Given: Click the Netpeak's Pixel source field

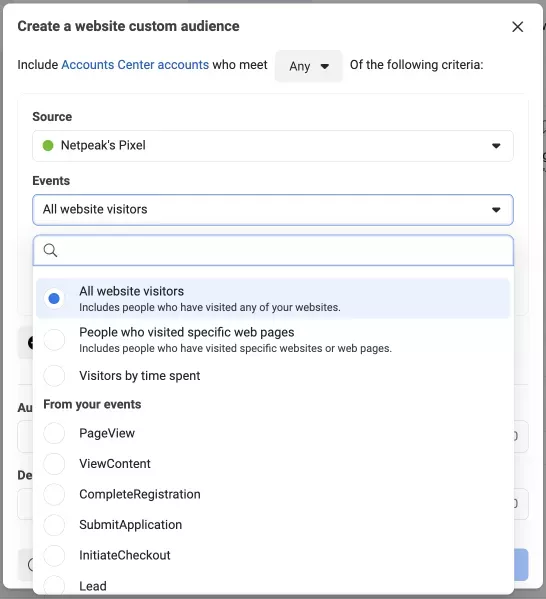Looking at the screenshot, I should (273, 146).
